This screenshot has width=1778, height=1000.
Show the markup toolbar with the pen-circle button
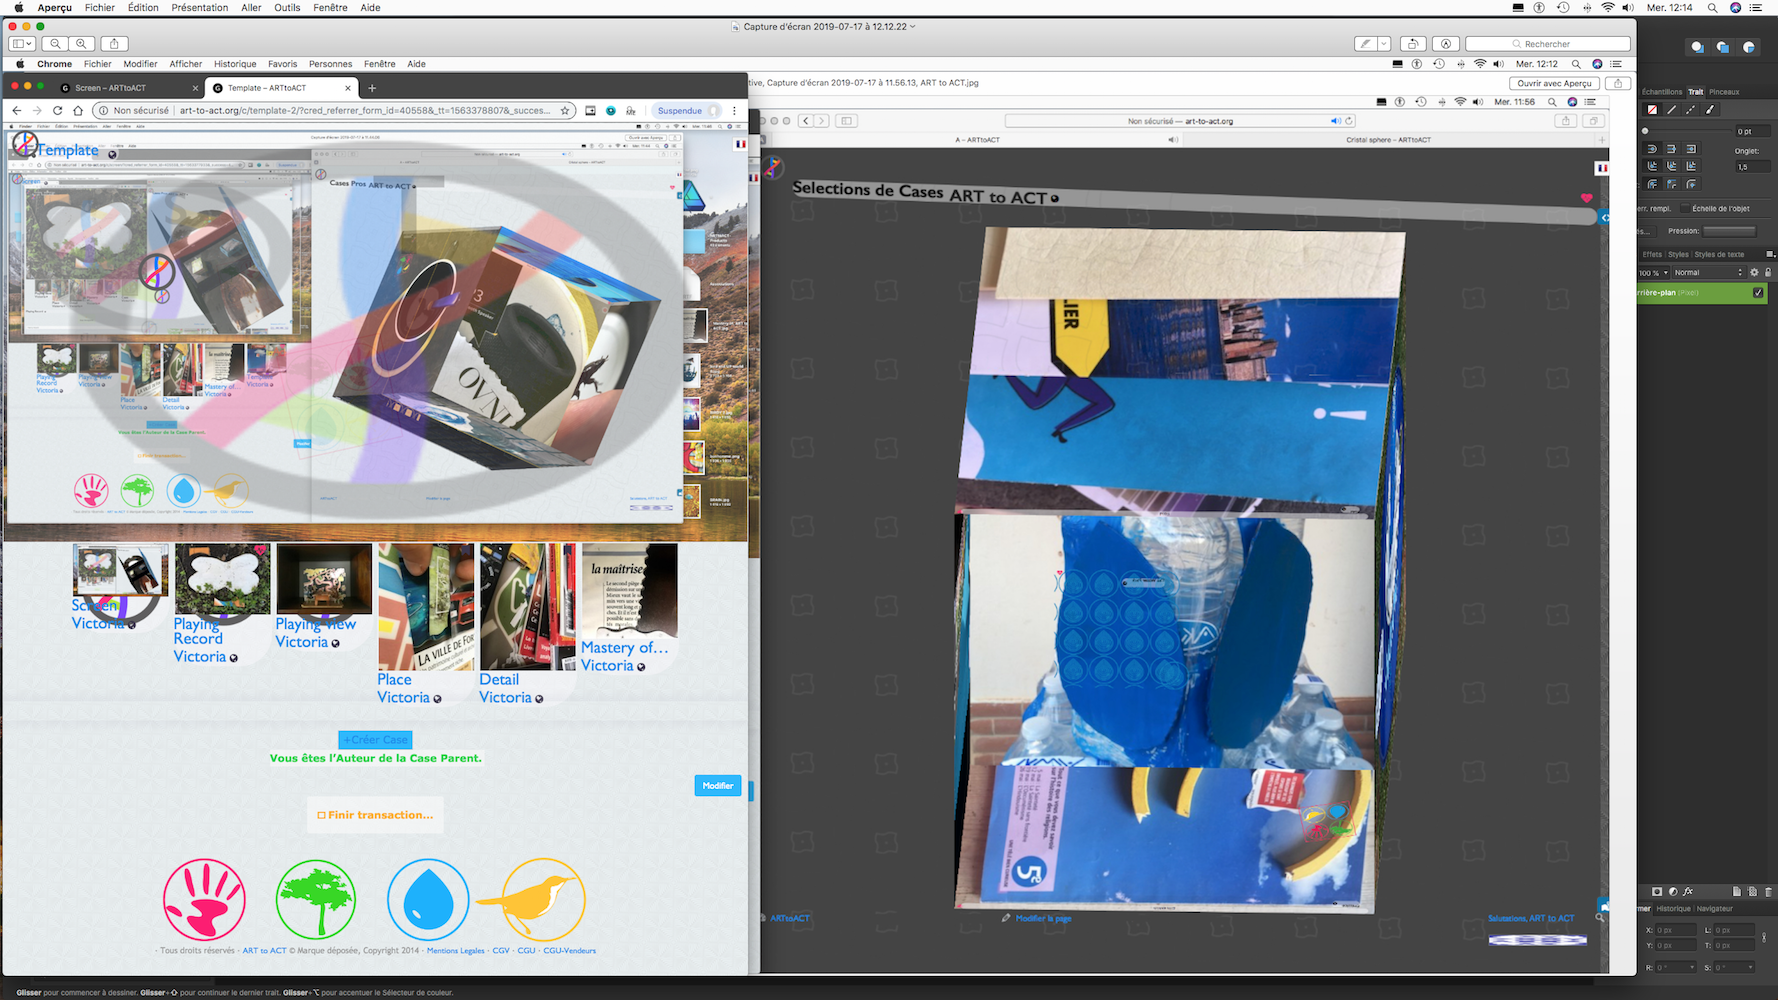[1446, 44]
